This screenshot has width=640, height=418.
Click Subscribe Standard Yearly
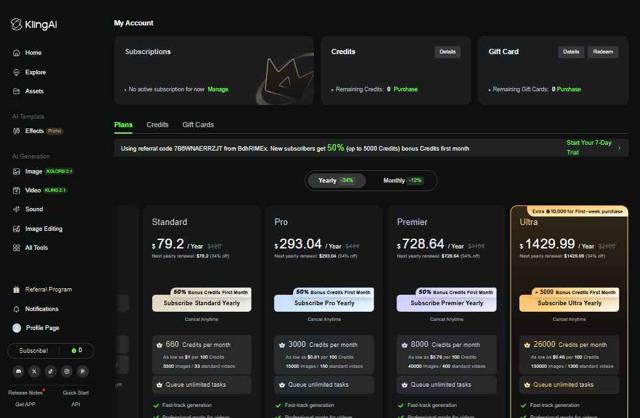pos(202,303)
